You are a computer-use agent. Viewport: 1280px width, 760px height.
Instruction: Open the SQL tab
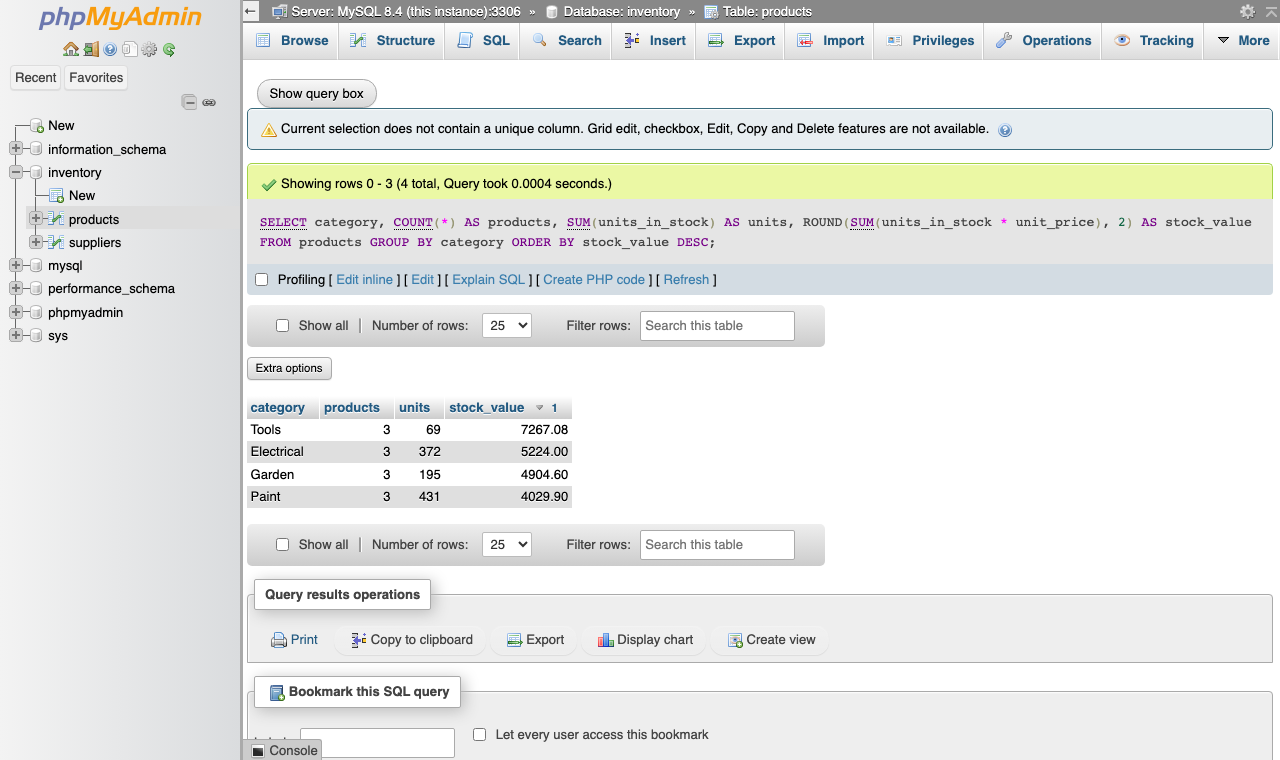pyautogui.click(x=483, y=41)
